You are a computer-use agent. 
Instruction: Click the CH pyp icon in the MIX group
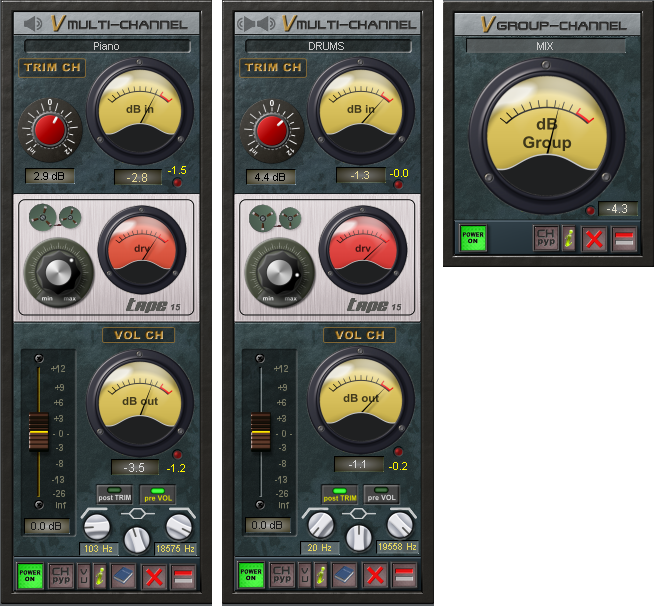pos(545,237)
